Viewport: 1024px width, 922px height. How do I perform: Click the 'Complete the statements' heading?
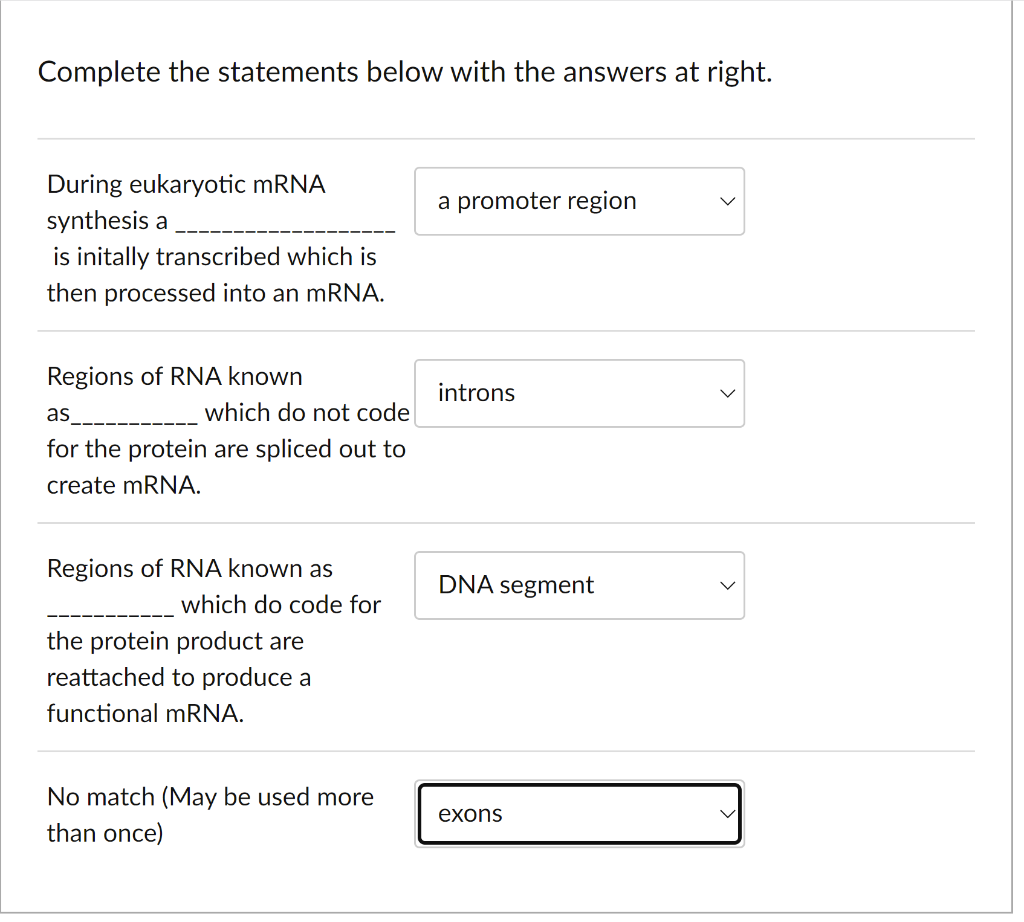tap(404, 71)
